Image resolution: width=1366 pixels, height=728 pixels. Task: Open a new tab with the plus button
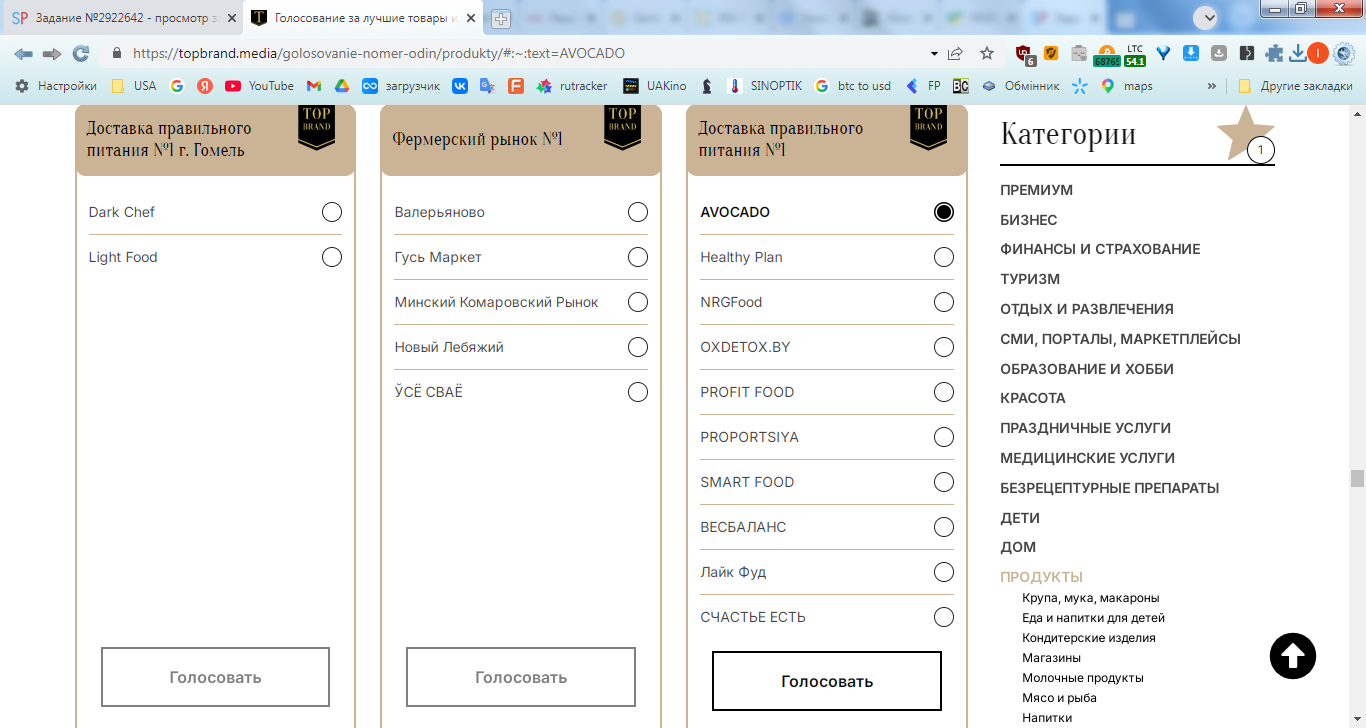coord(501,18)
